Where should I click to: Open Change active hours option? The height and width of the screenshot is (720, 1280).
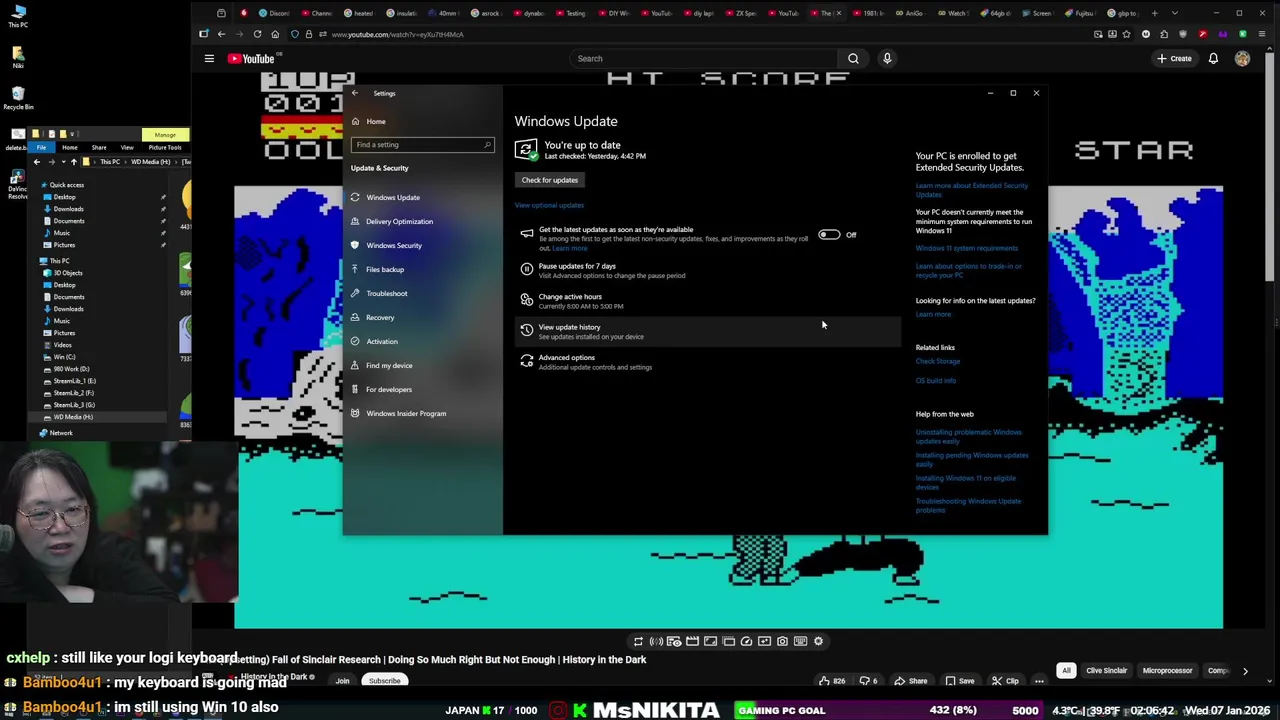(x=707, y=301)
